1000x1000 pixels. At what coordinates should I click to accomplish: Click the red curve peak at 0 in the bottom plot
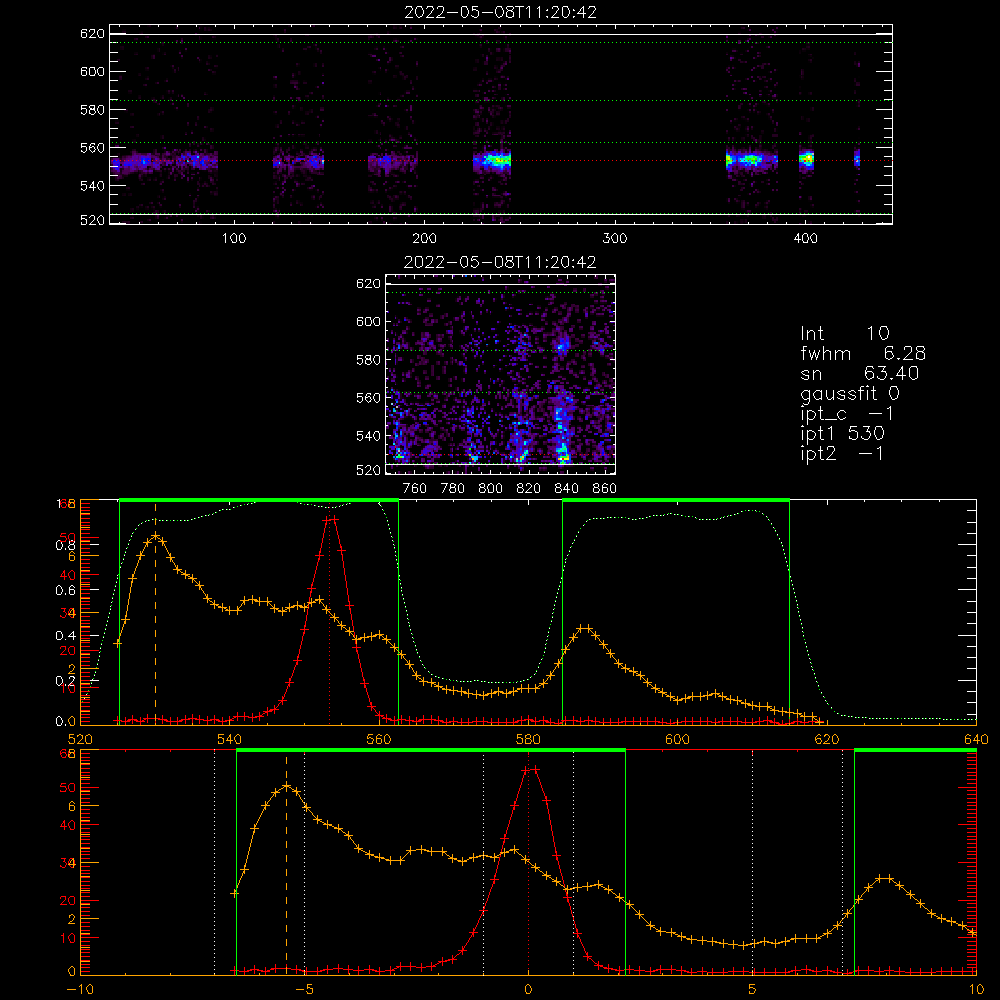529,770
